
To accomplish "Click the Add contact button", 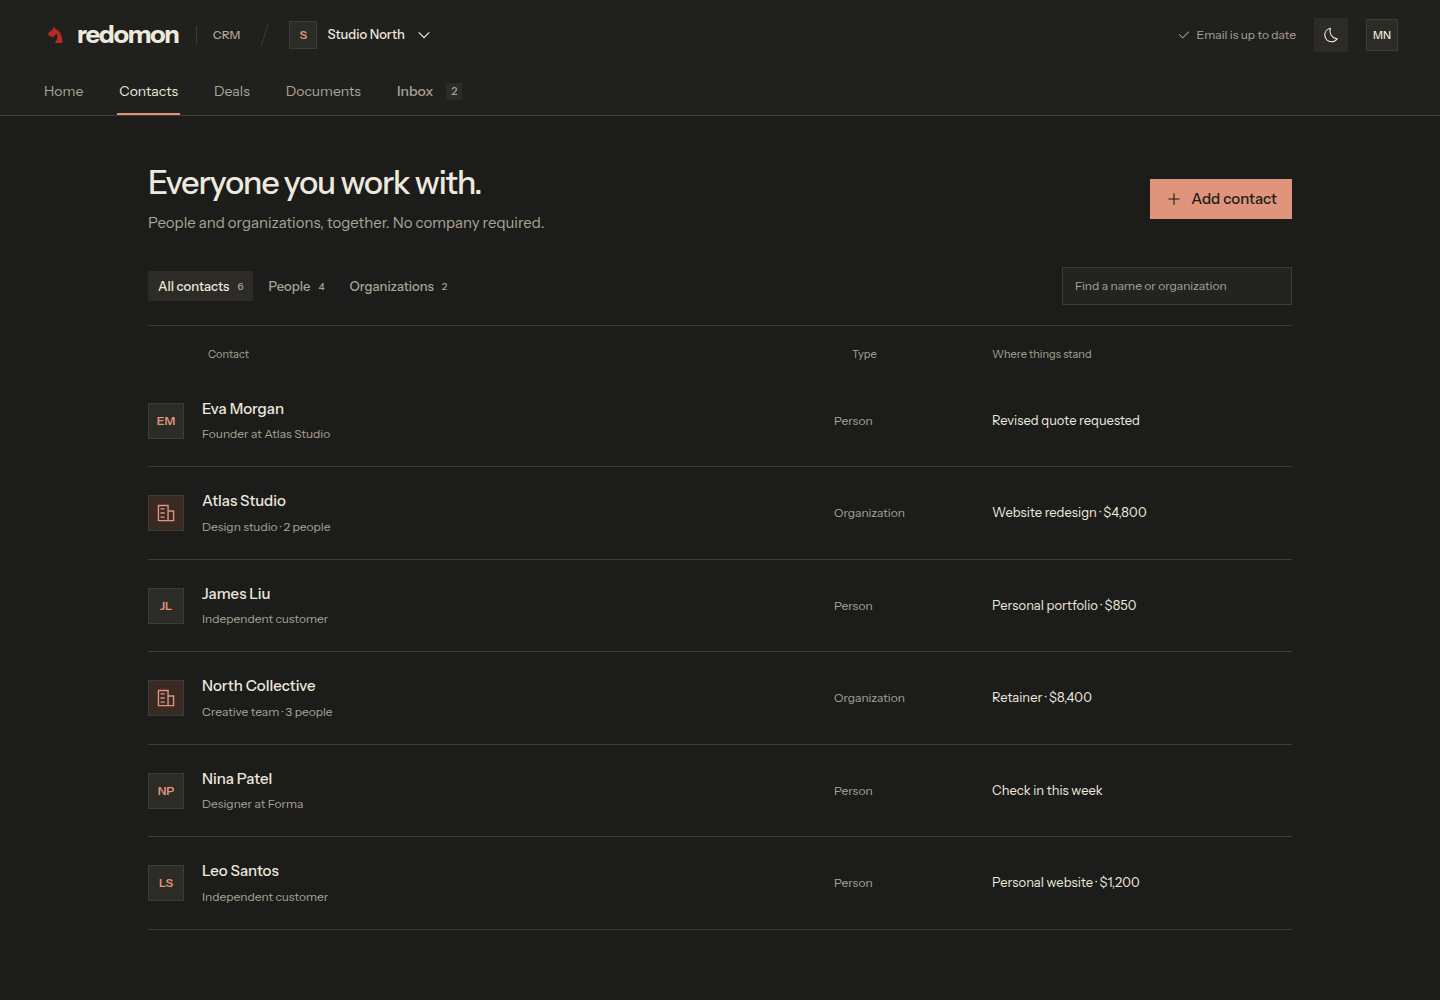I will coord(1221,199).
